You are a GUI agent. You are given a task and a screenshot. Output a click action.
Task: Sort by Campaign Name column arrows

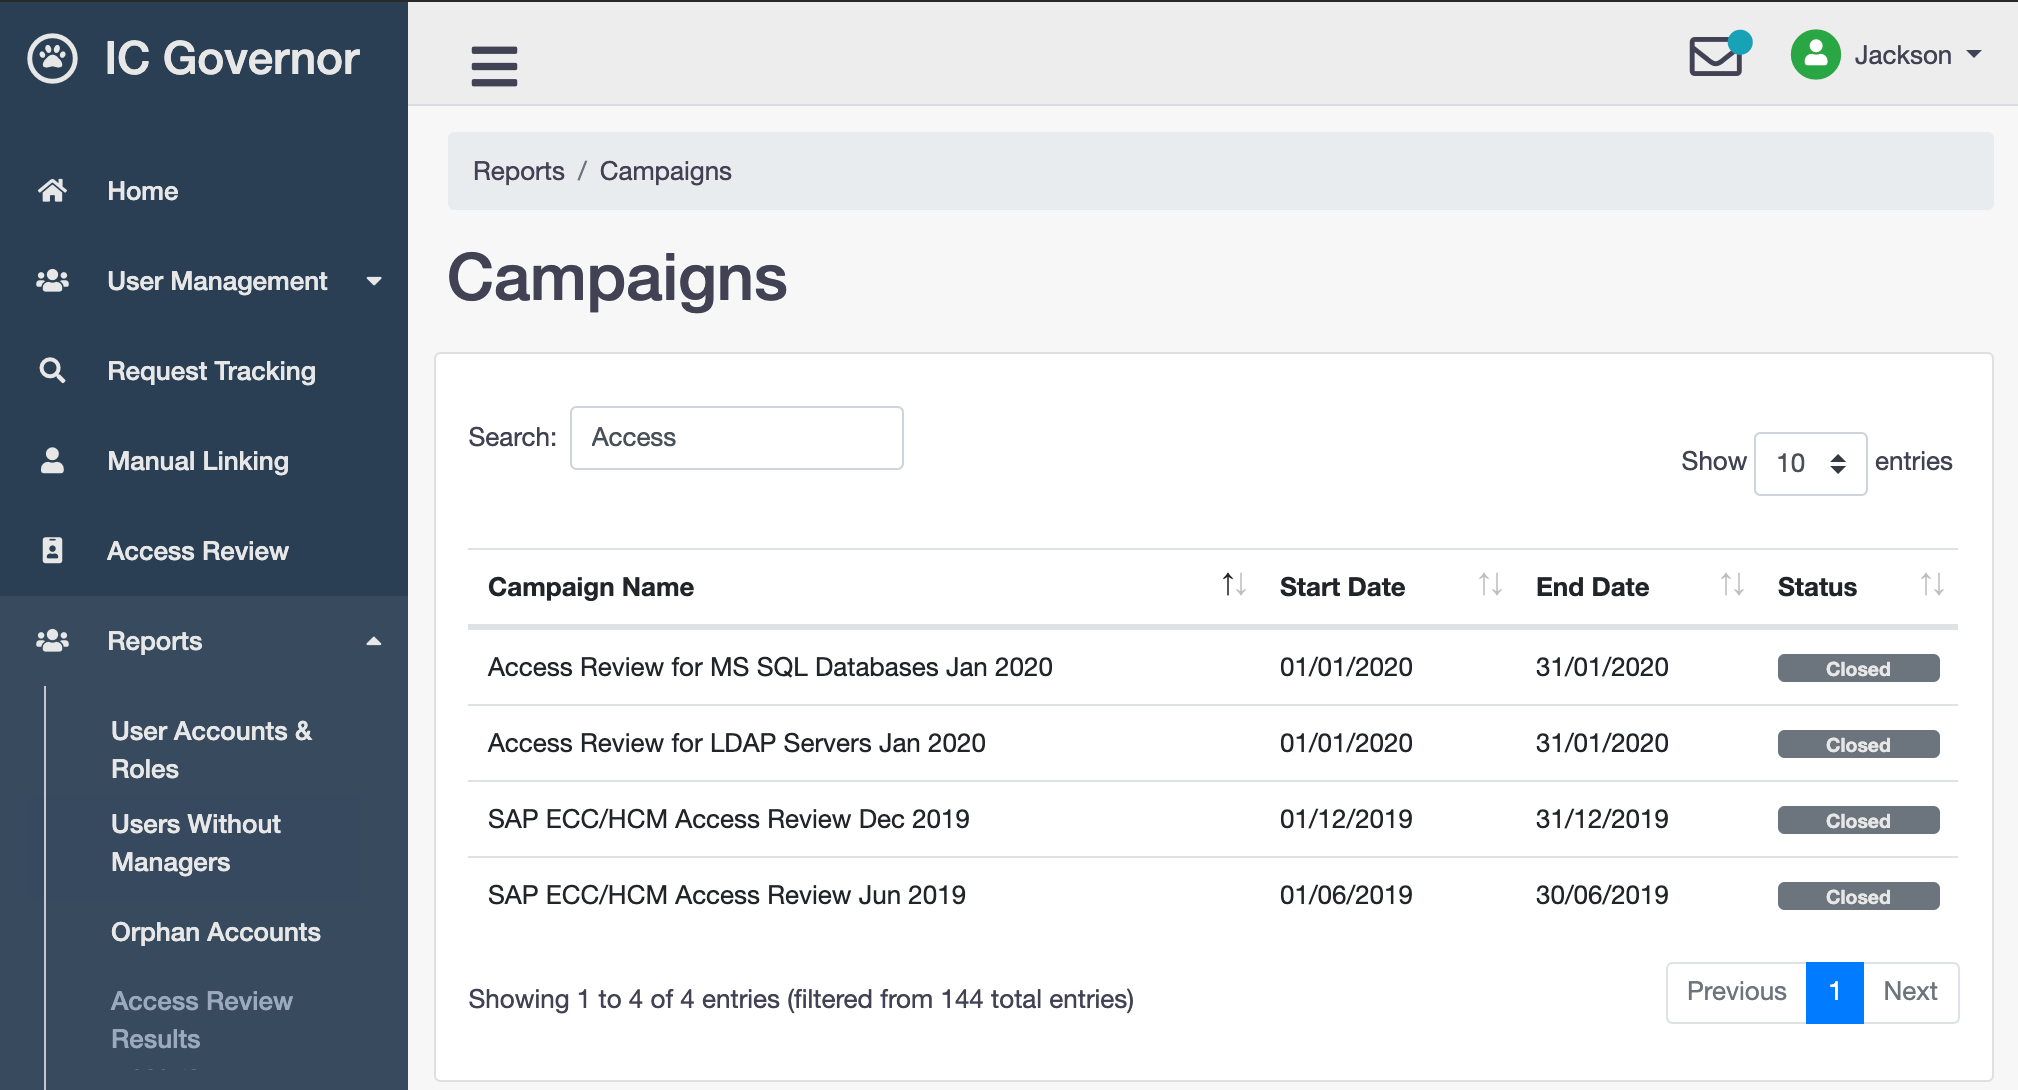pyautogui.click(x=1234, y=585)
